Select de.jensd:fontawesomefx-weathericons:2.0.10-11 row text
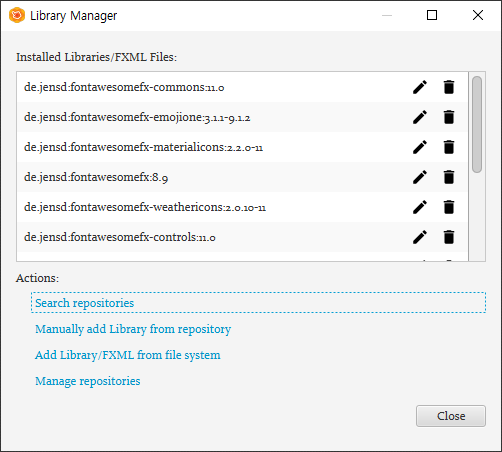 [x=145, y=207]
